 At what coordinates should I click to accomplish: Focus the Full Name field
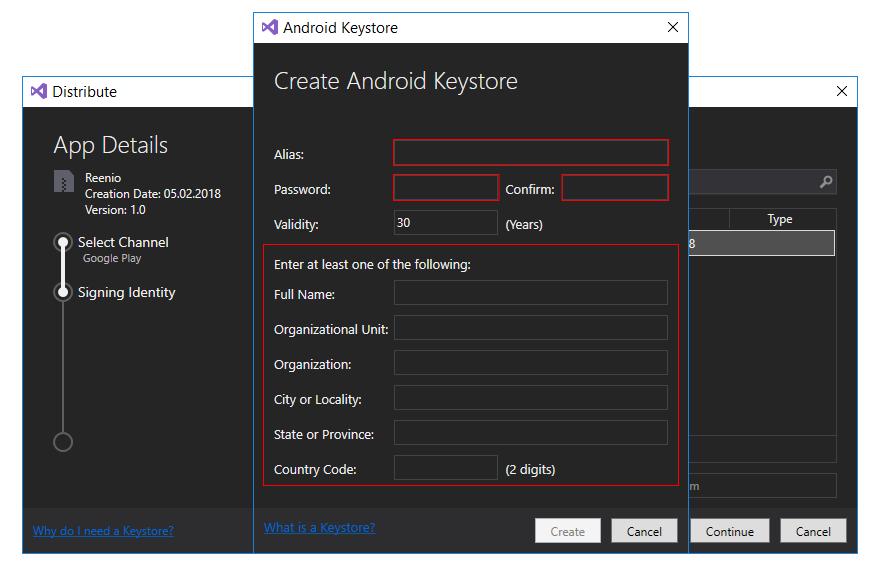pos(531,292)
